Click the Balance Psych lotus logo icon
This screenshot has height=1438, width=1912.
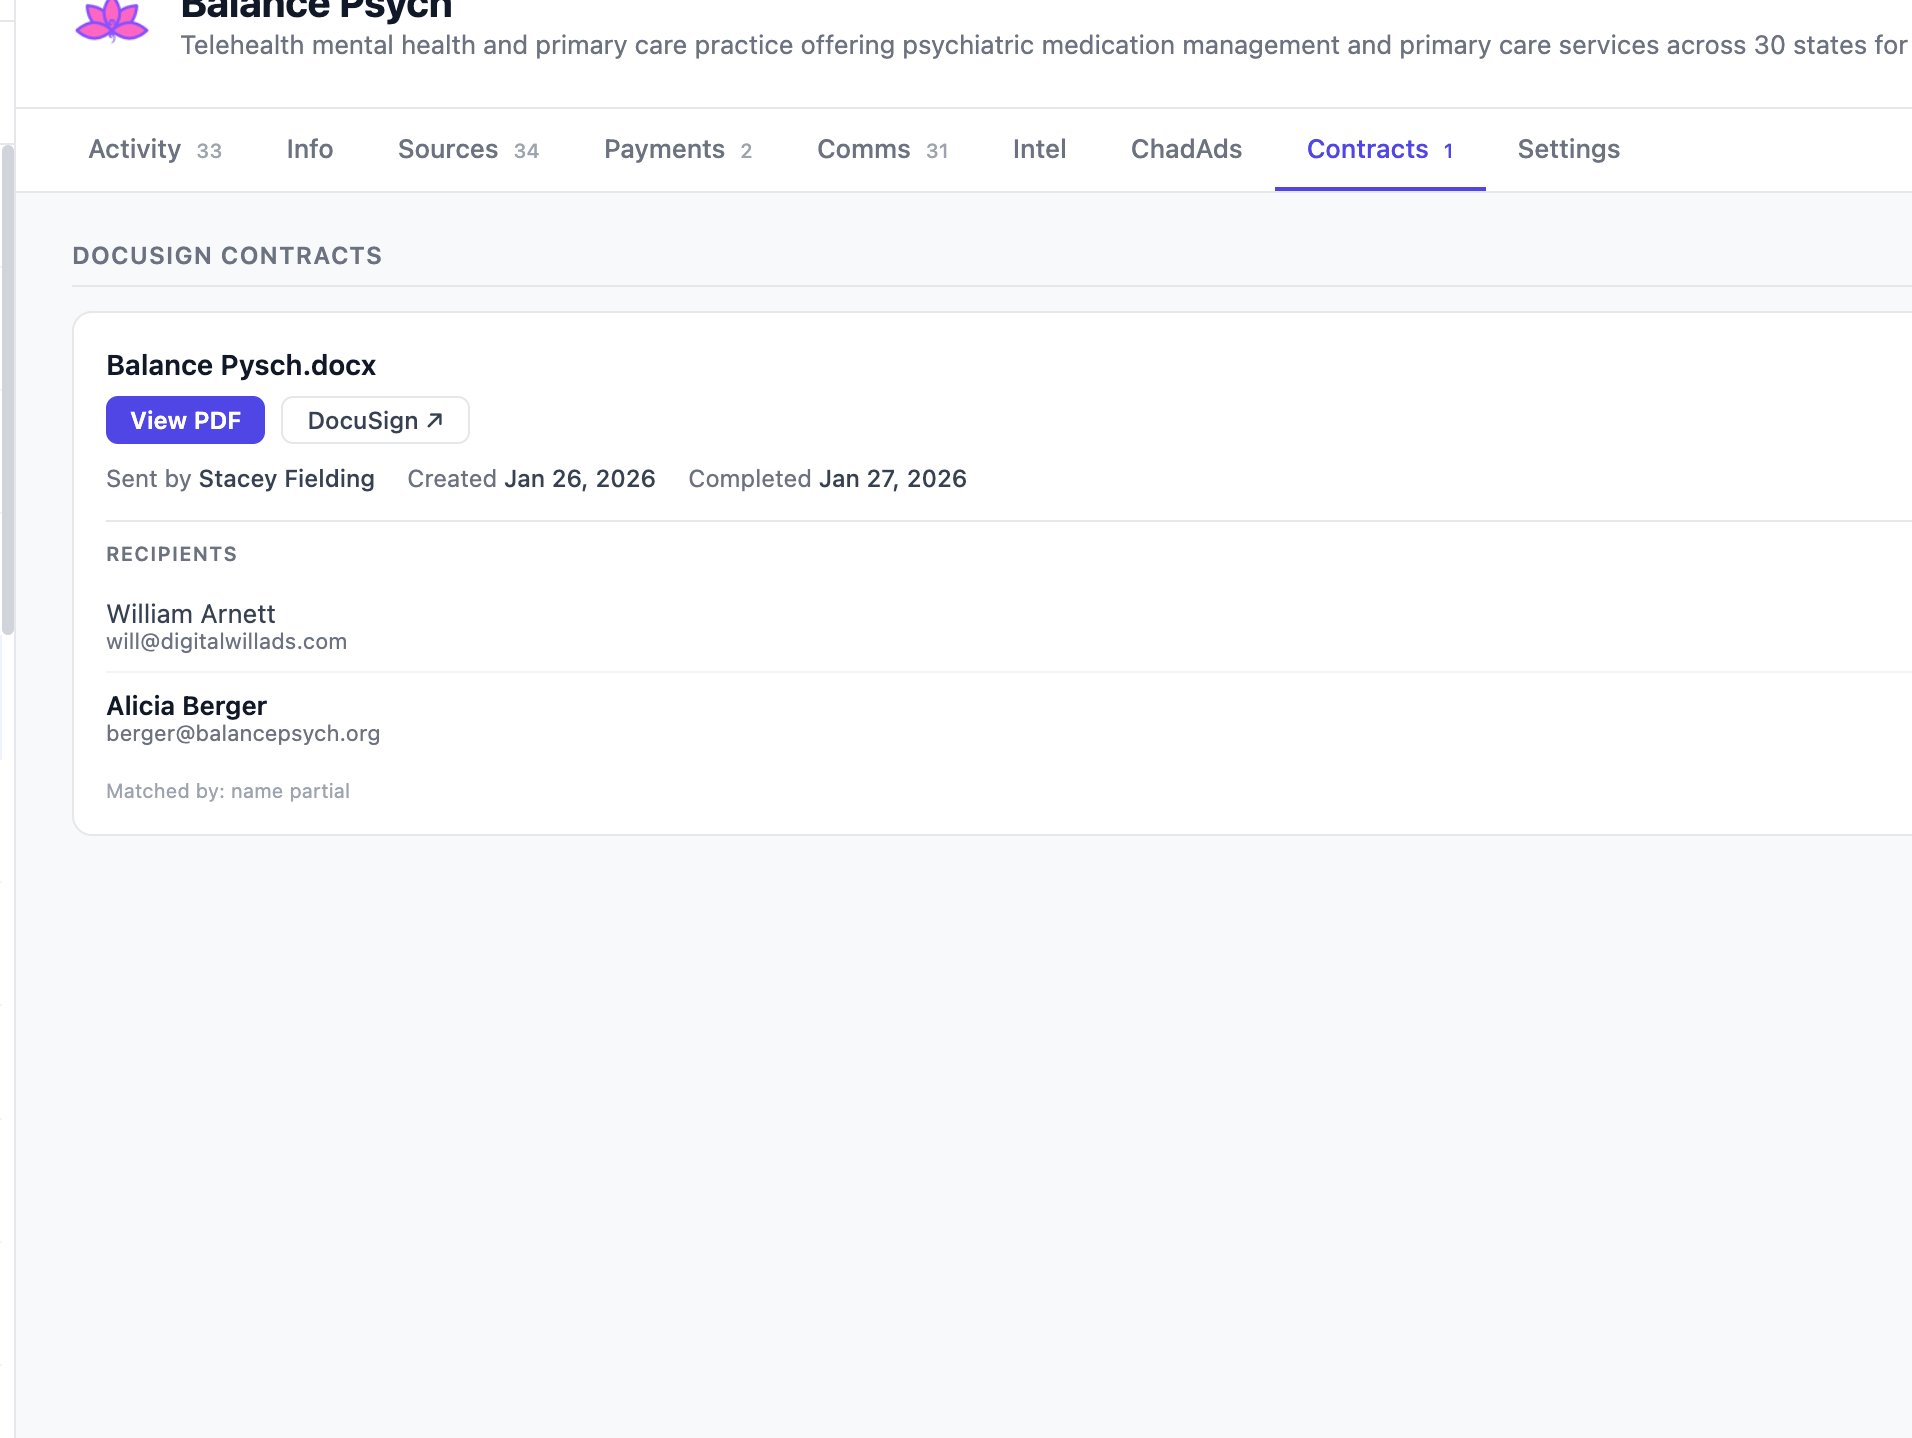point(112,20)
